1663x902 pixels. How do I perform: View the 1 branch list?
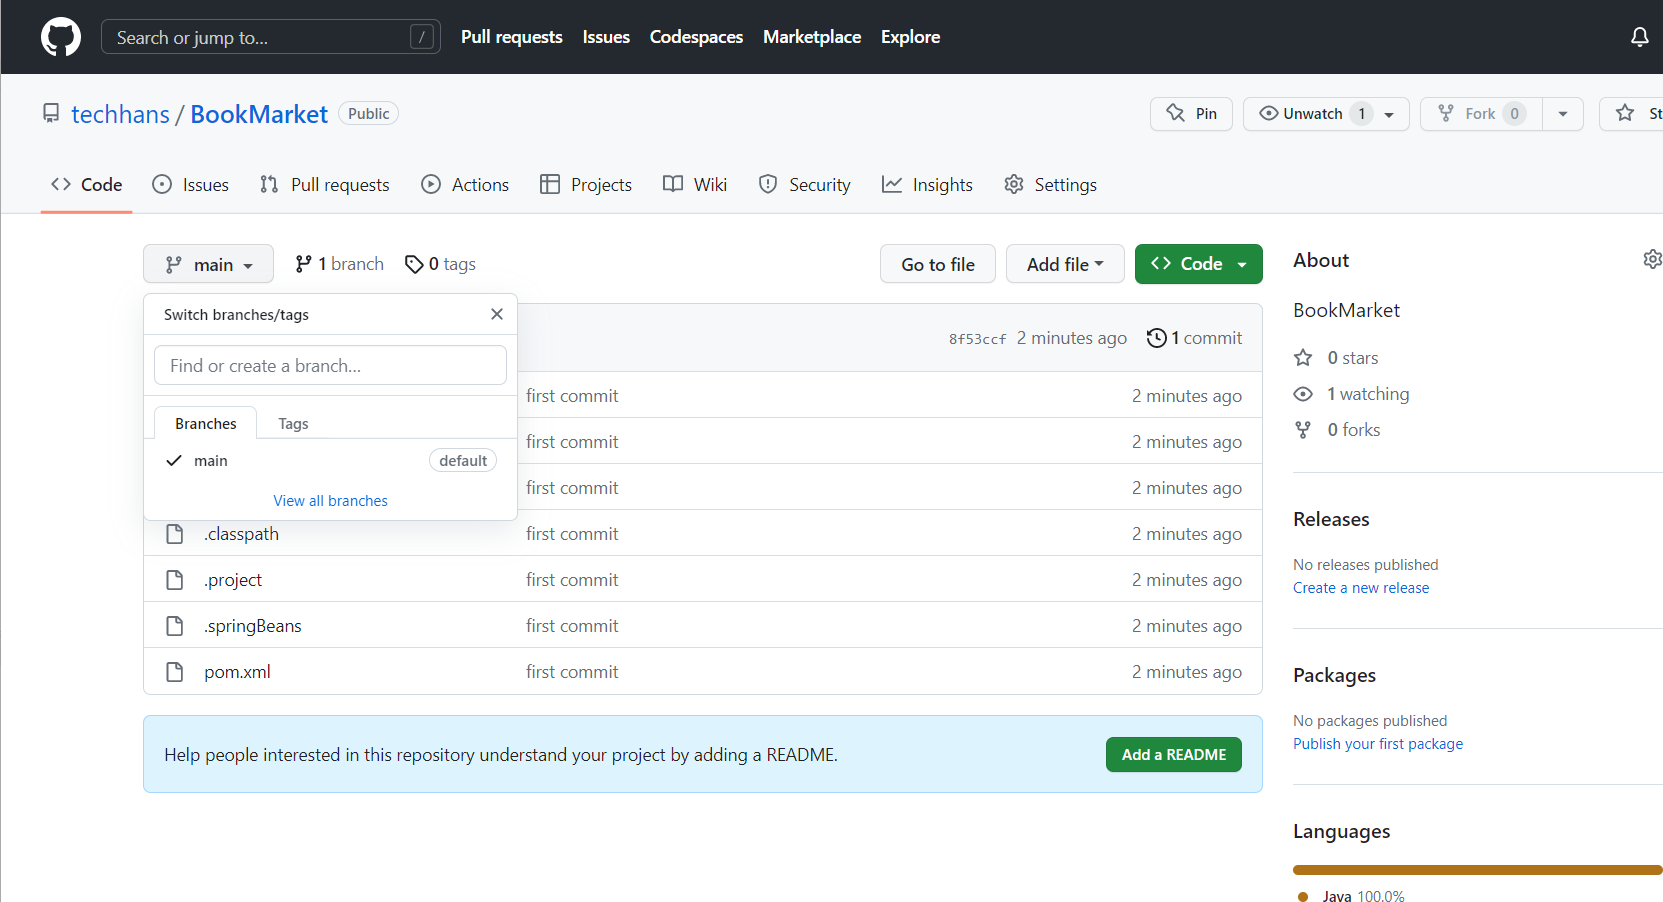pos(340,264)
